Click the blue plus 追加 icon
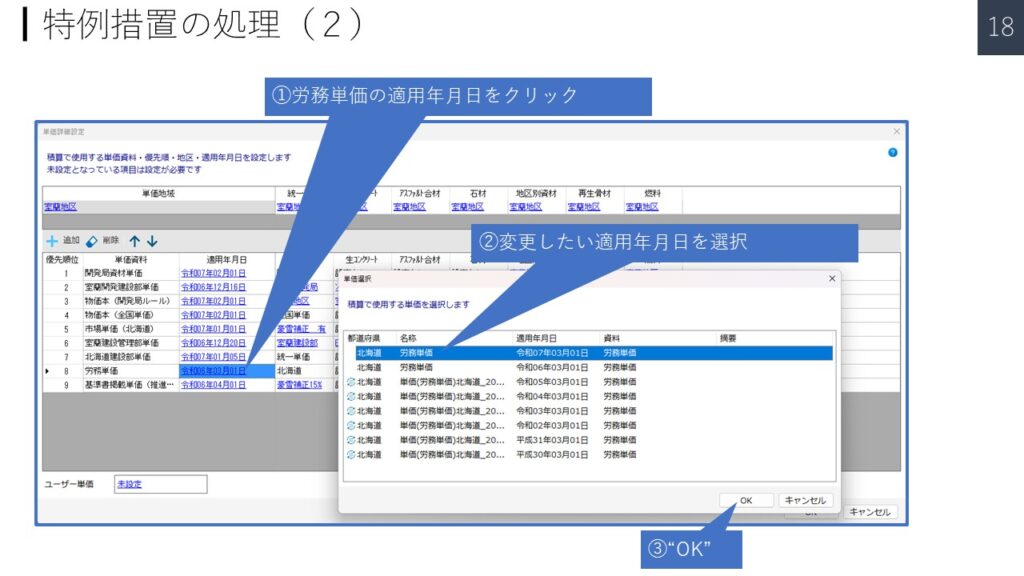Image resolution: width=1024 pixels, height=576 pixels. click(51, 241)
